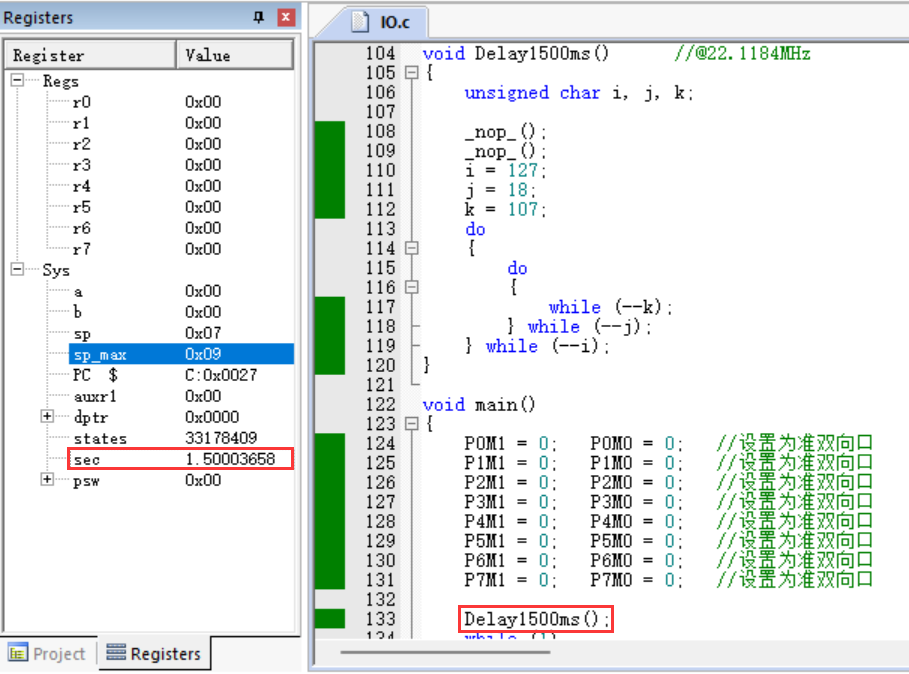Click the PC $ register entry

click(x=96, y=375)
